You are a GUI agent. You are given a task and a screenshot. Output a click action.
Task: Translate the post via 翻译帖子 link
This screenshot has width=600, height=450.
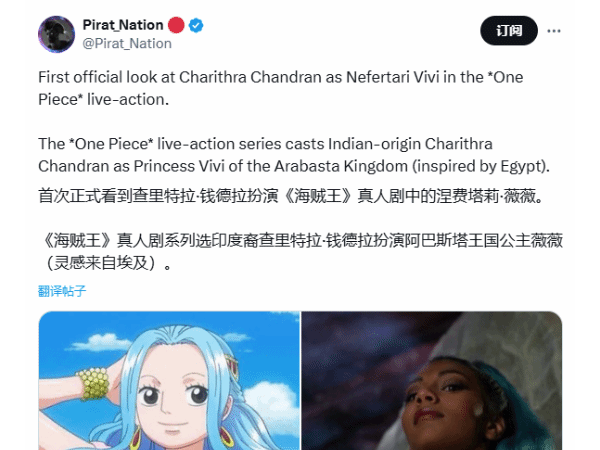point(62,291)
